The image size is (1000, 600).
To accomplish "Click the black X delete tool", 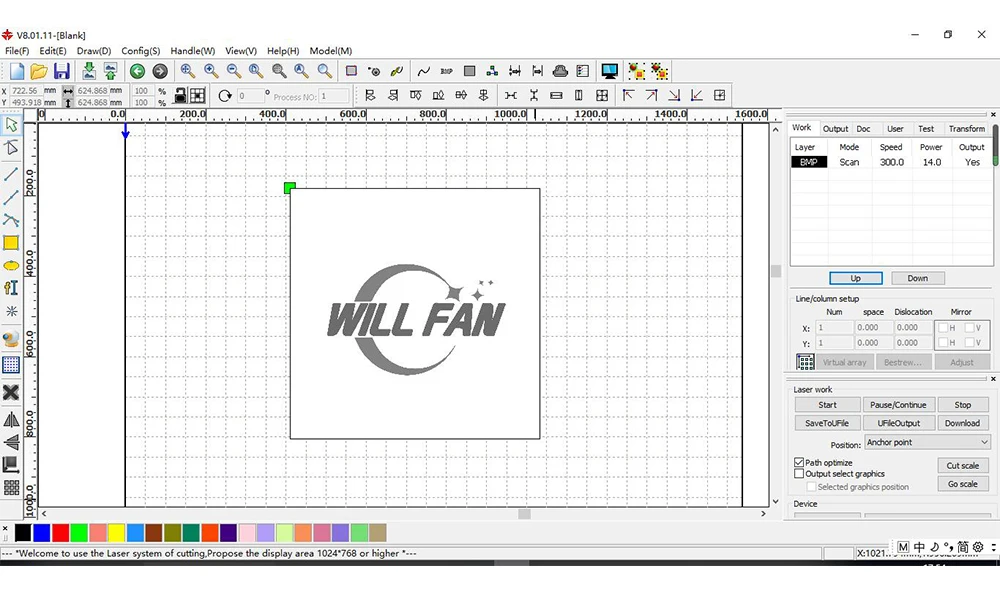I will (11, 392).
